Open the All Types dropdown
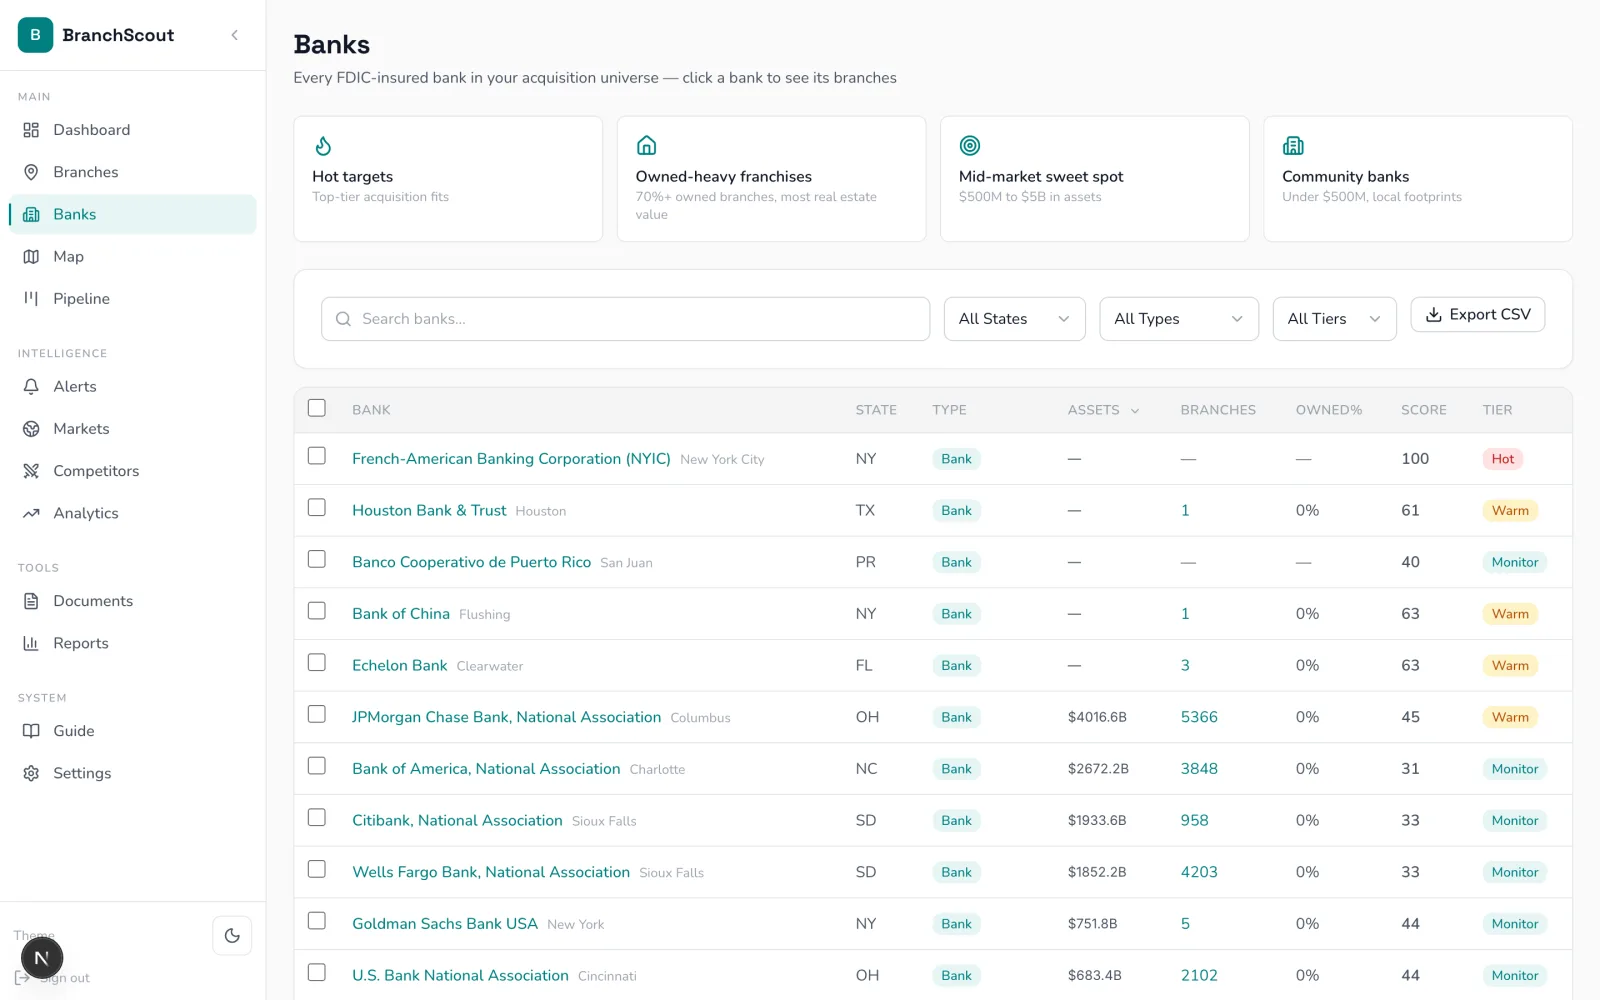 (x=1179, y=319)
